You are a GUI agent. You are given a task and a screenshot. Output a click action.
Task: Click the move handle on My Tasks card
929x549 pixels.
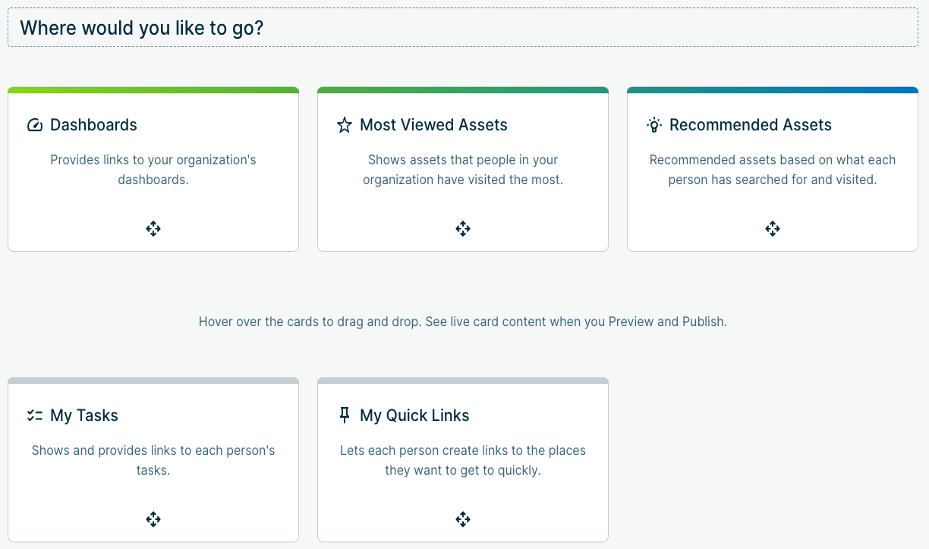pos(153,519)
